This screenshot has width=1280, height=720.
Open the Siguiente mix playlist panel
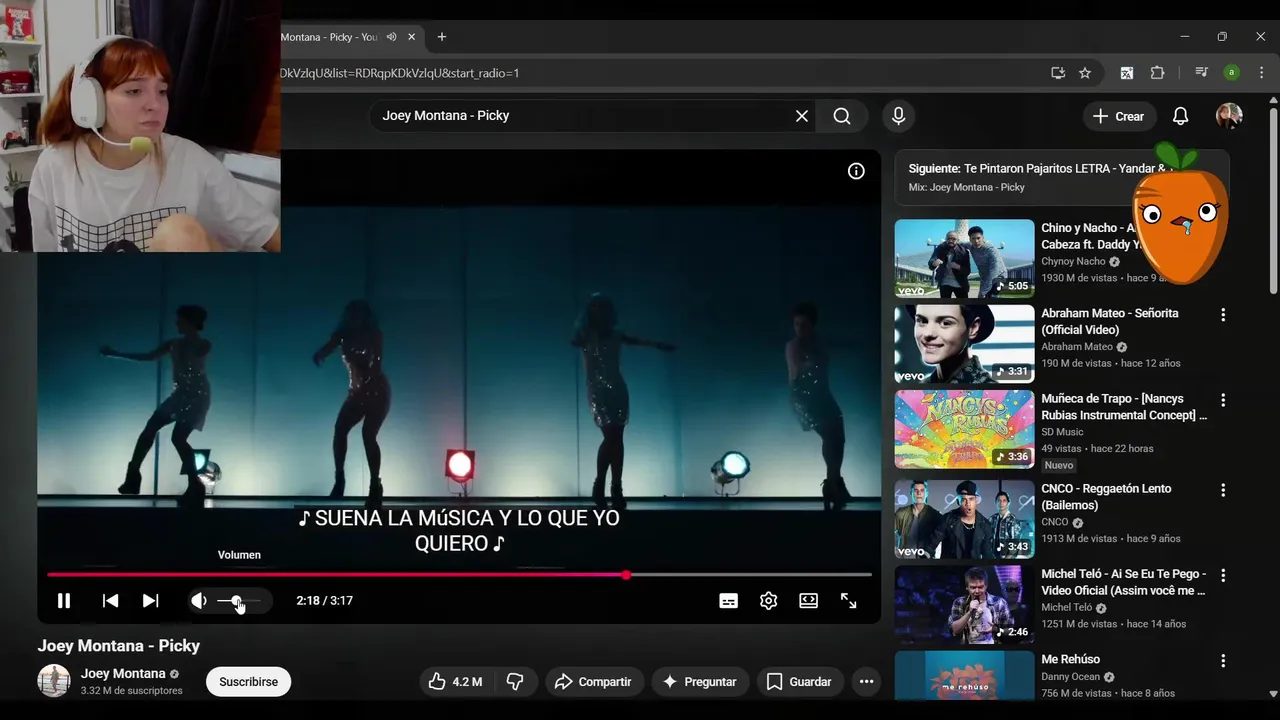[1062, 178]
